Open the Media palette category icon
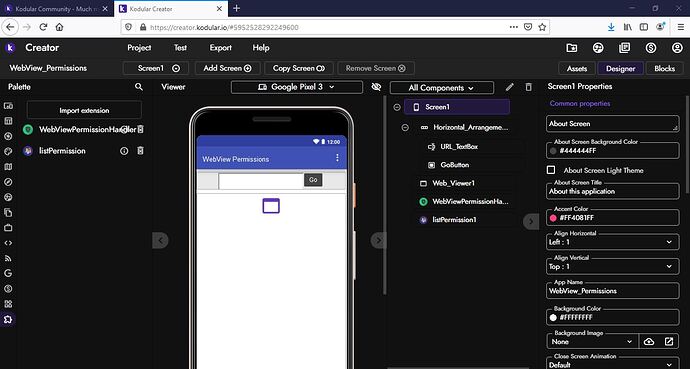Viewport: 690px width, 369px height. [x=8, y=136]
